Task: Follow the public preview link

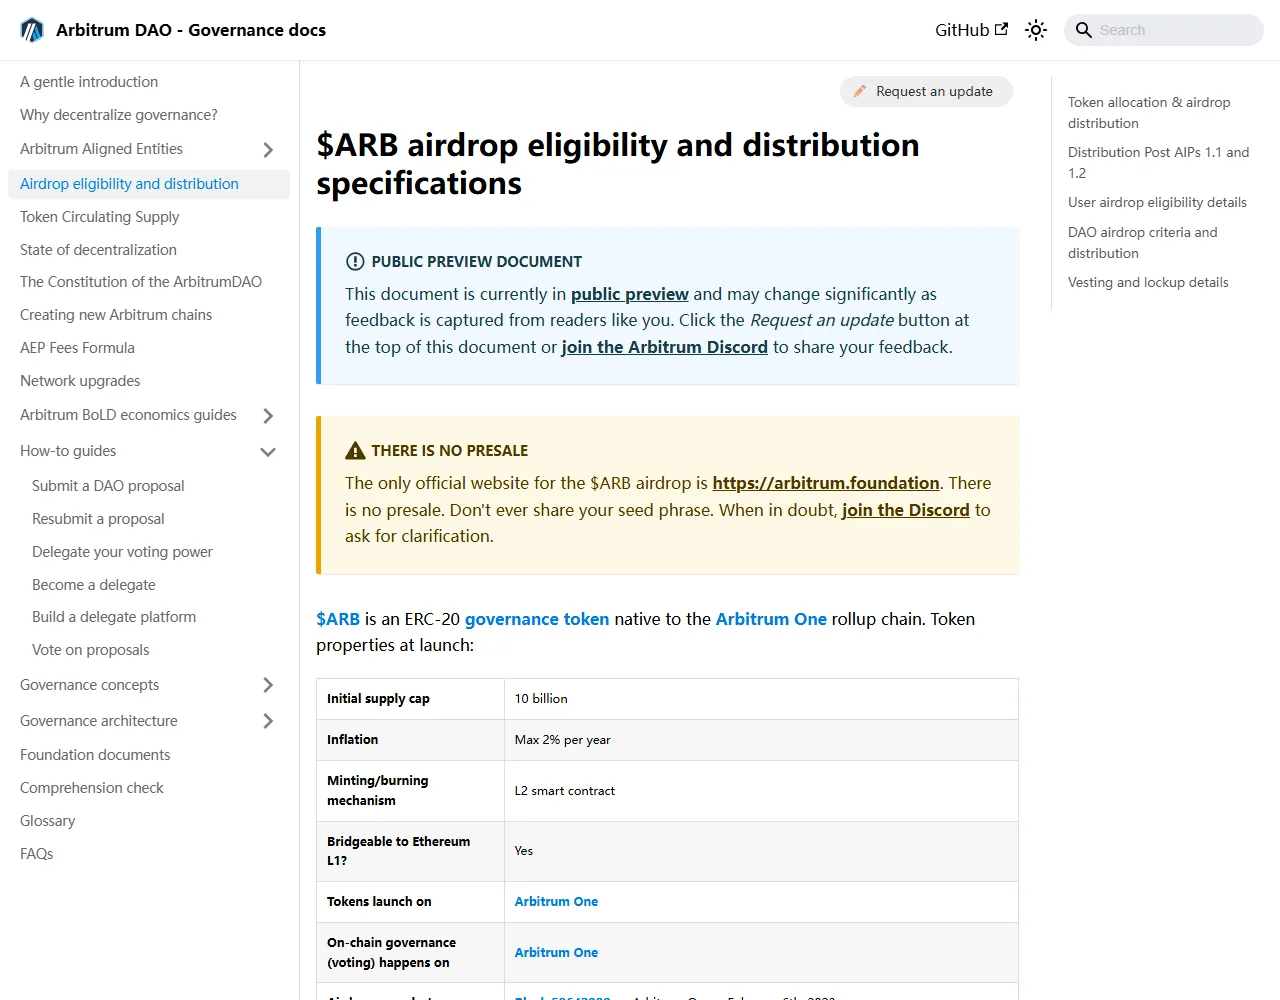Action: (630, 294)
